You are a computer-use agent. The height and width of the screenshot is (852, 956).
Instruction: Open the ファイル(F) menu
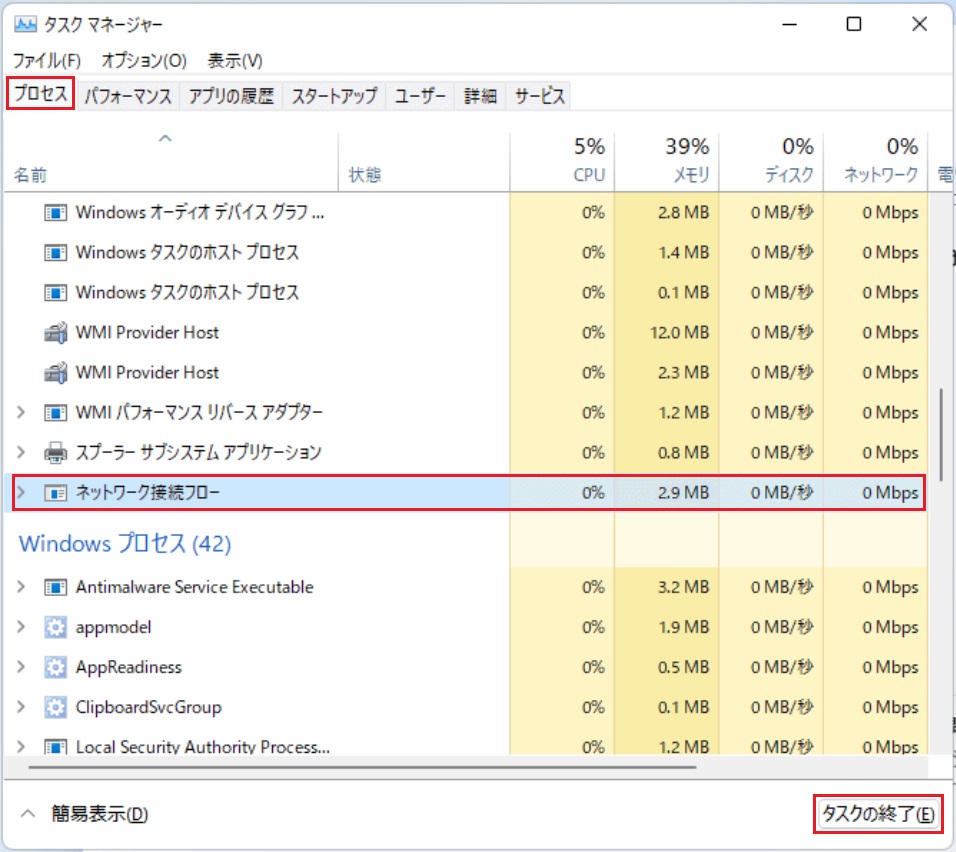[47, 60]
